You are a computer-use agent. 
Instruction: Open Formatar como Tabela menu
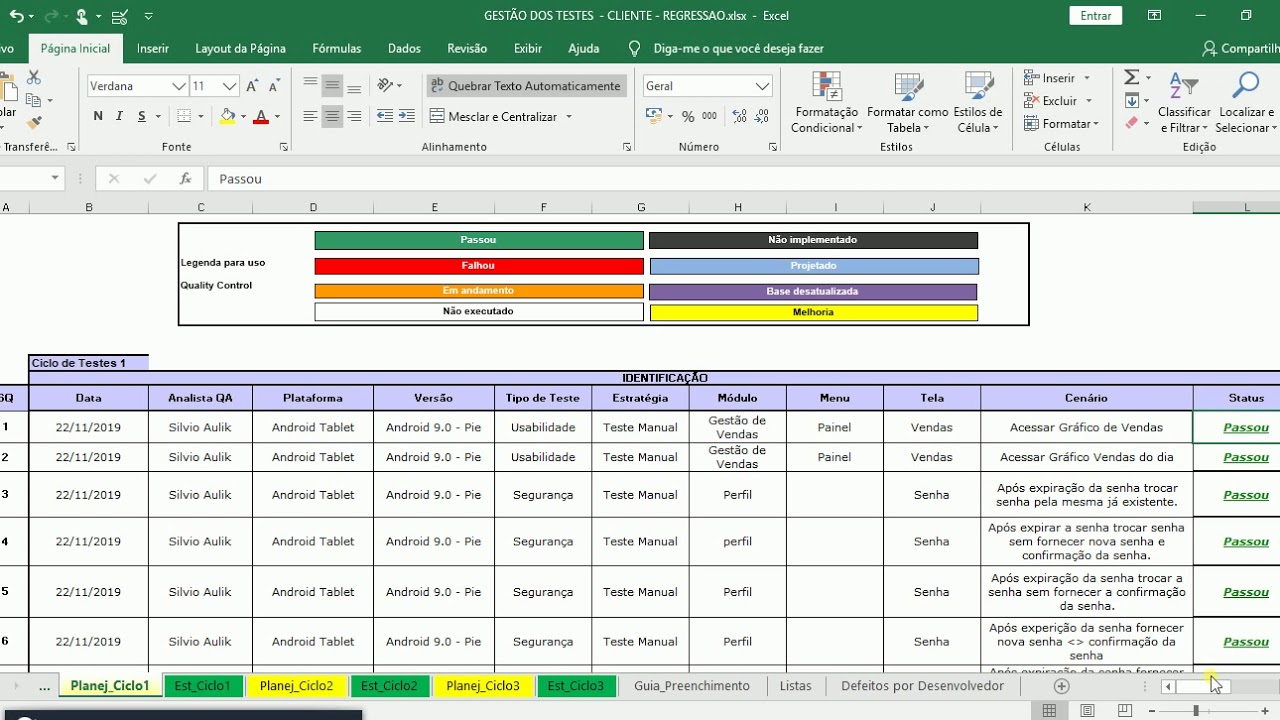(908, 102)
